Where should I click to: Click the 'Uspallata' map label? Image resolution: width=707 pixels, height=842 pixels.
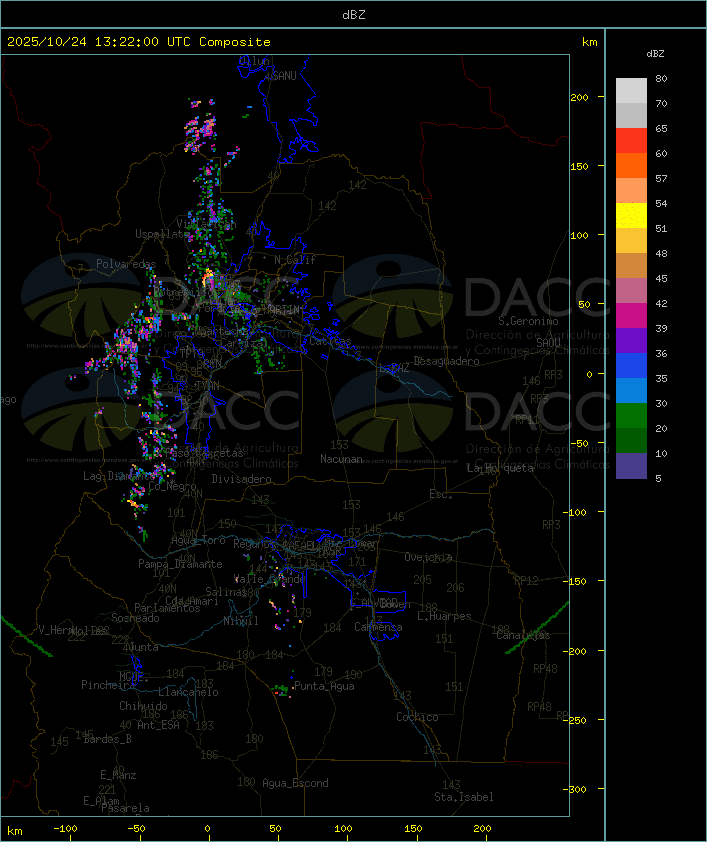pyautogui.click(x=161, y=234)
